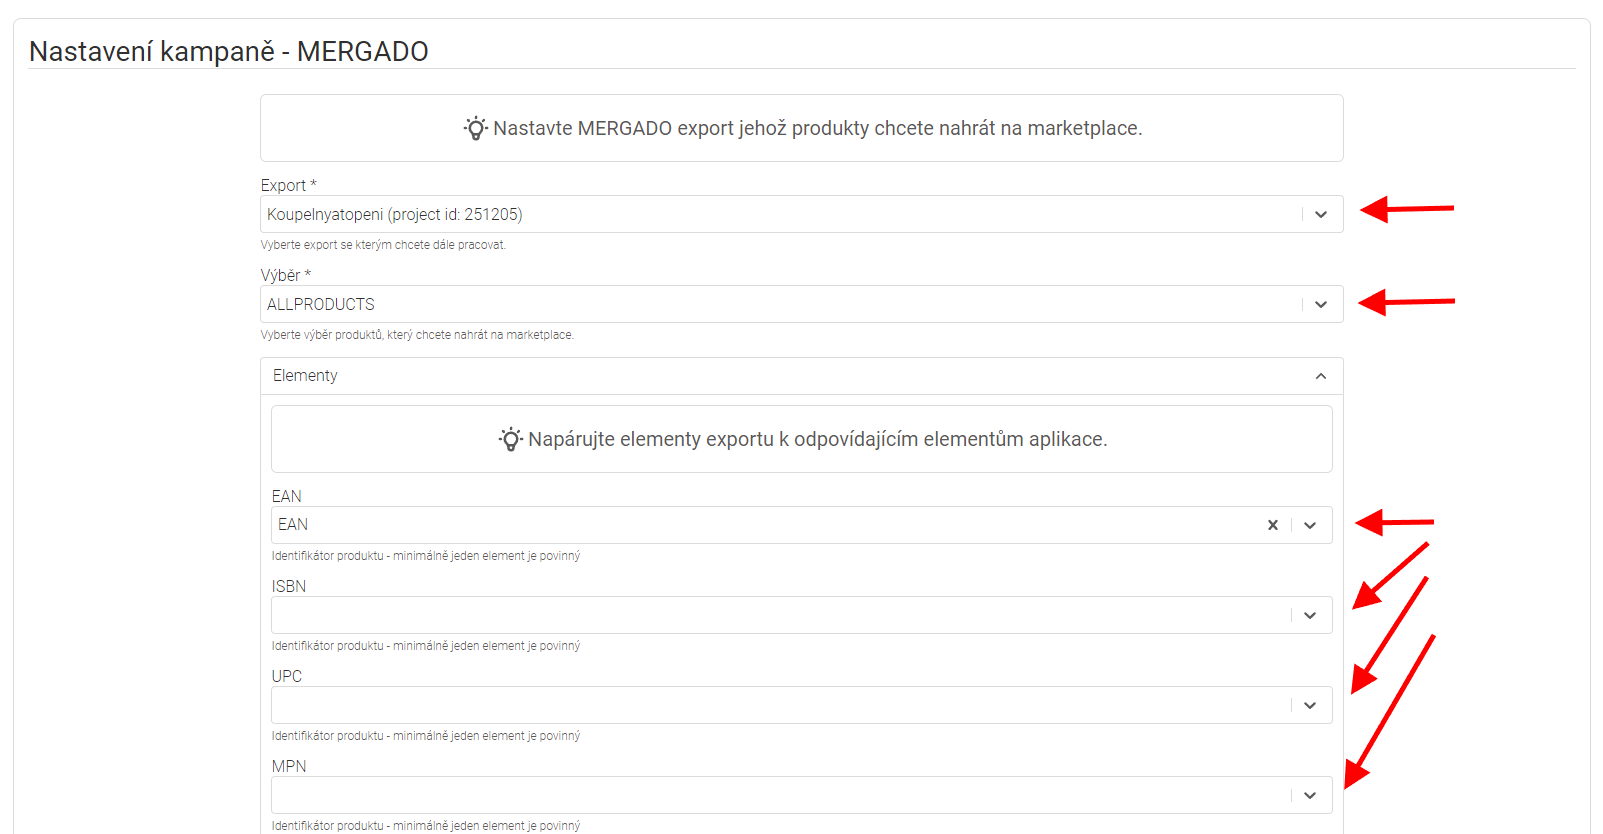Viewport: 1603px width, 834px height.
Task: Click the 'Nastavení kampaně - MERGADO' heading
Action: coord(229,52)
